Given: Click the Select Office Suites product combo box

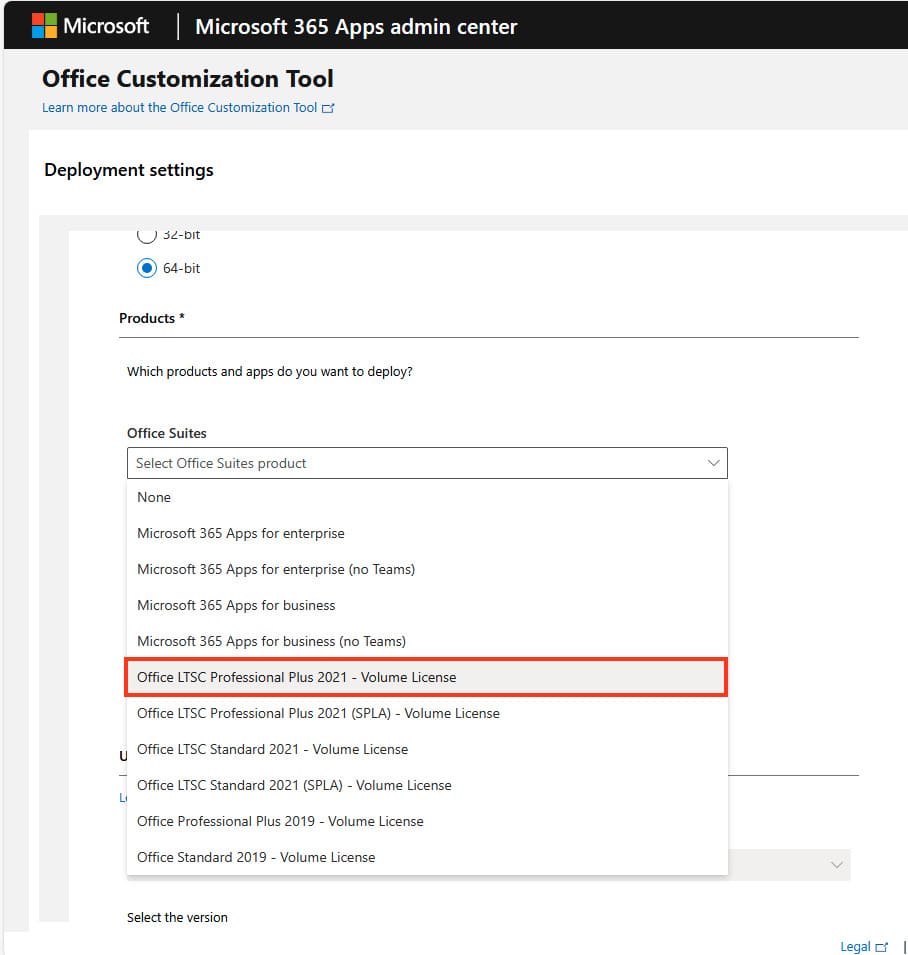Looking at the screenshot, I should tap(420, 463).
